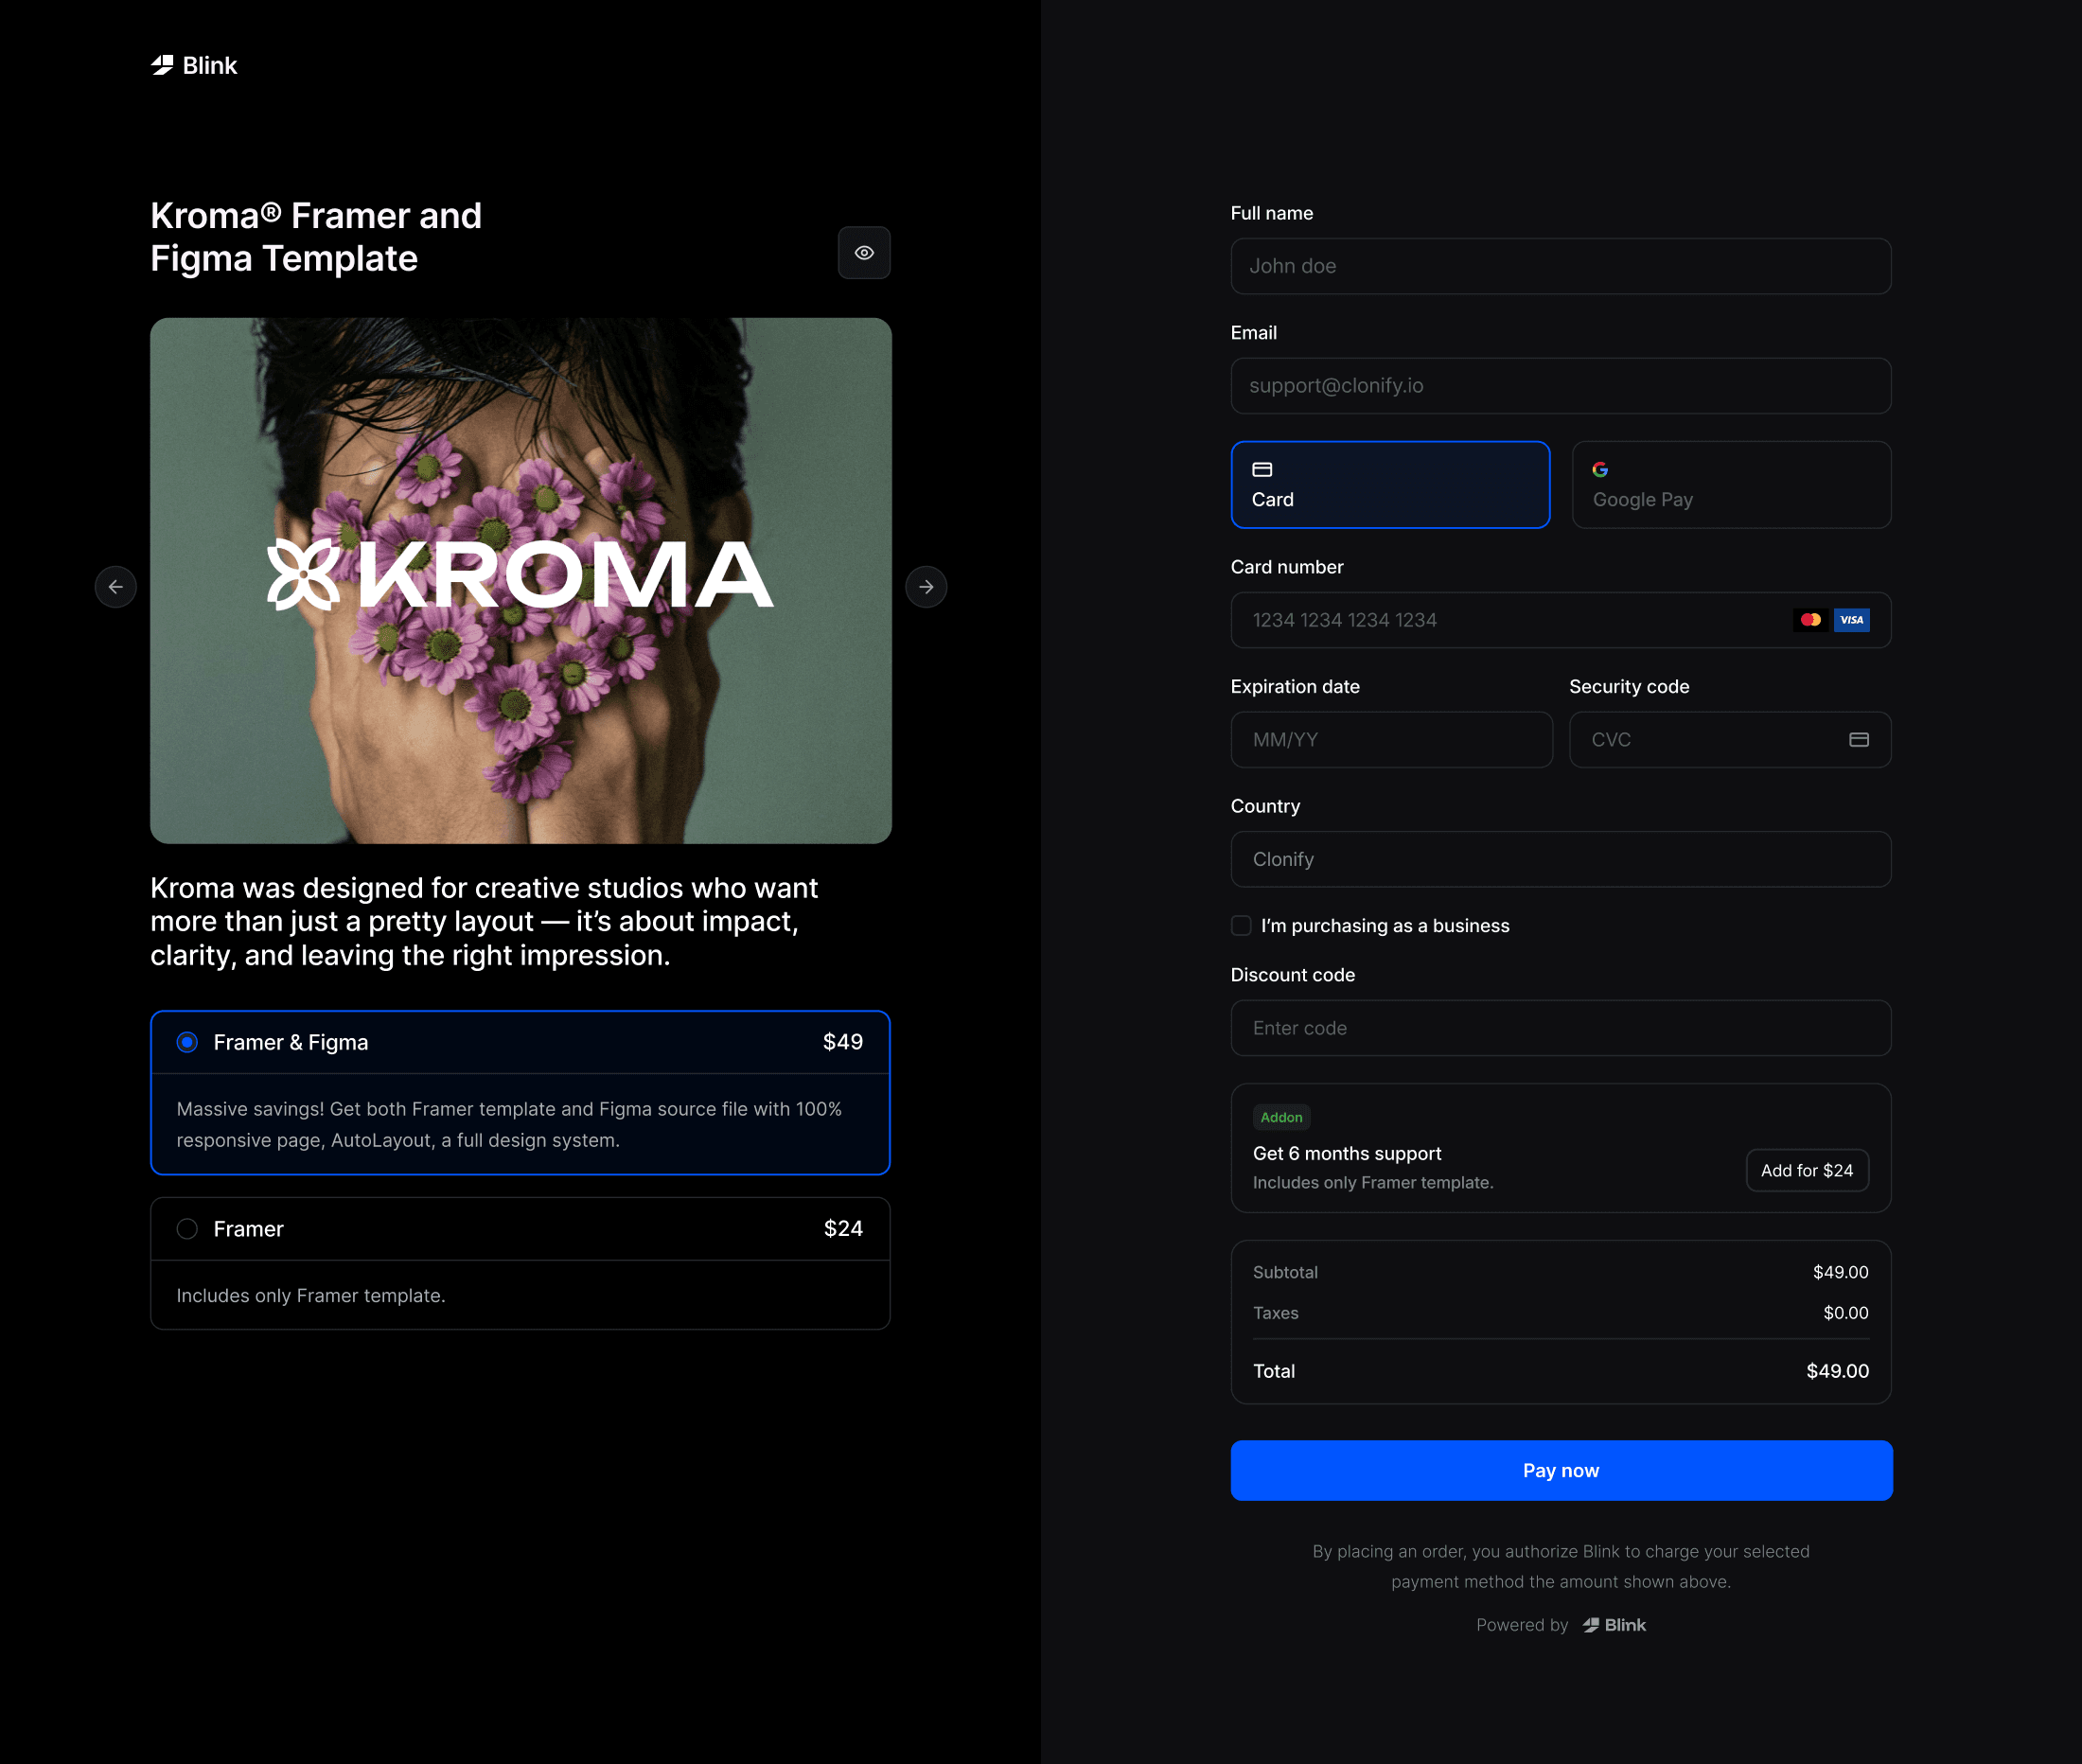Click the Discount code input
This screenshot has width=2082, height=1764.
pos(1560,1028)
